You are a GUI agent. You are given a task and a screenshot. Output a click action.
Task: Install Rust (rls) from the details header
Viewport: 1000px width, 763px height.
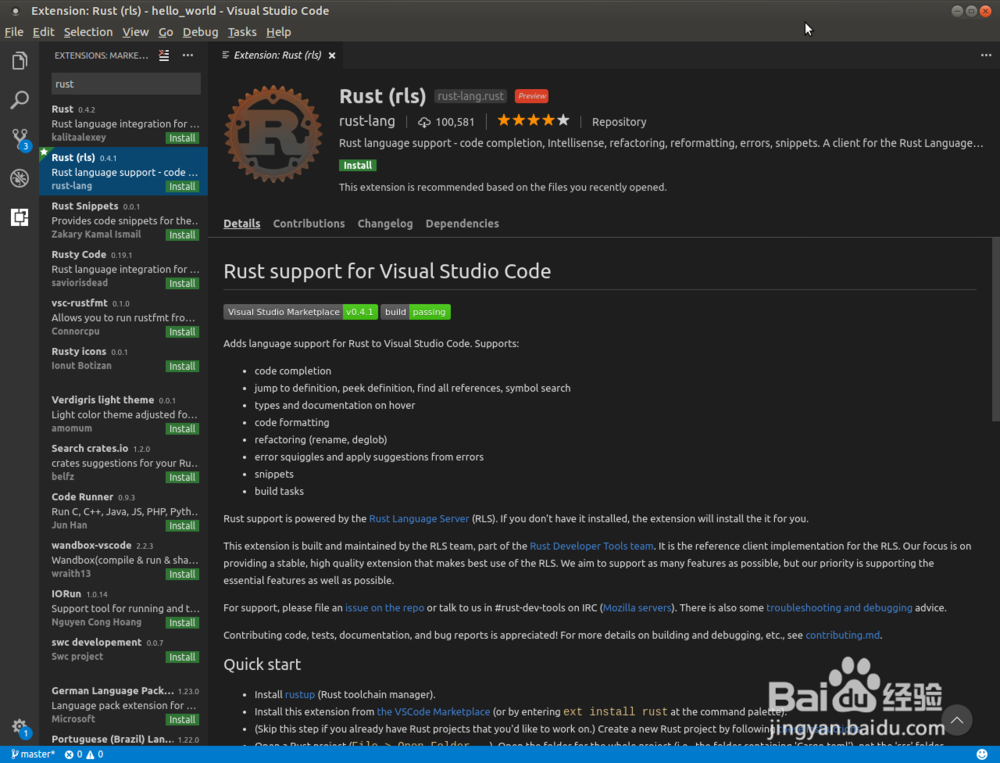pyautogui.click(x=358, y=165)
